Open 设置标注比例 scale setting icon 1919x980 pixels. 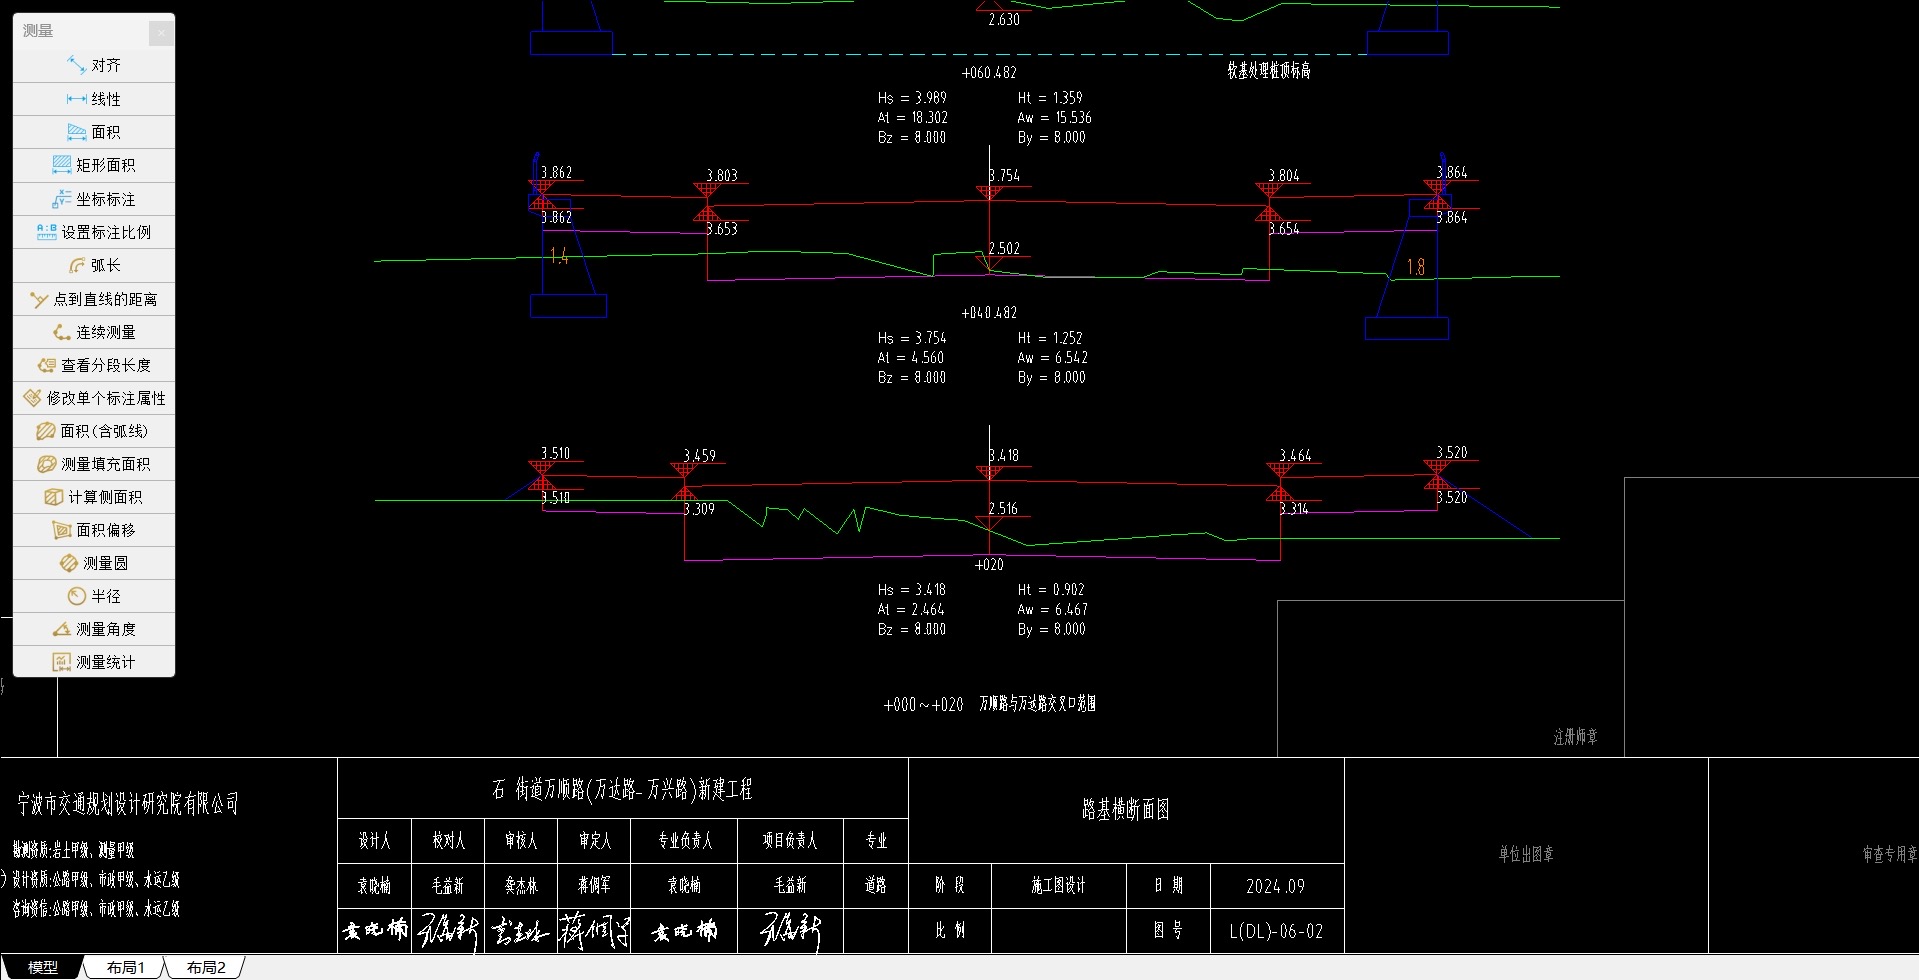[46, 232]
